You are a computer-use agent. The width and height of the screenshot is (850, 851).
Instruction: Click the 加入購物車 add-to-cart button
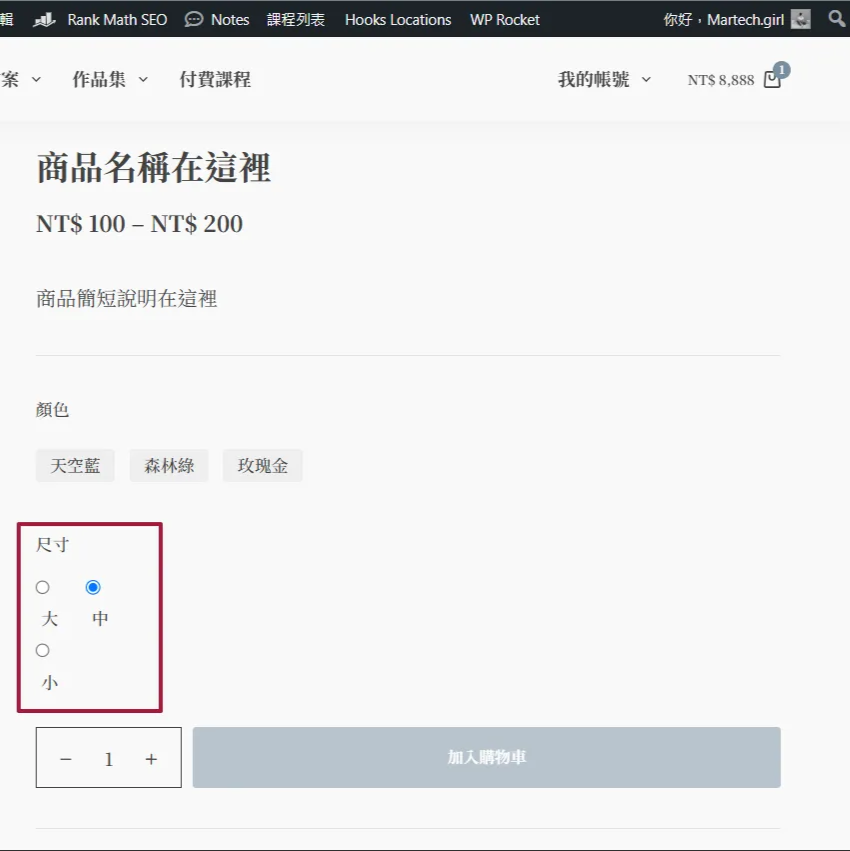[486, 758]
